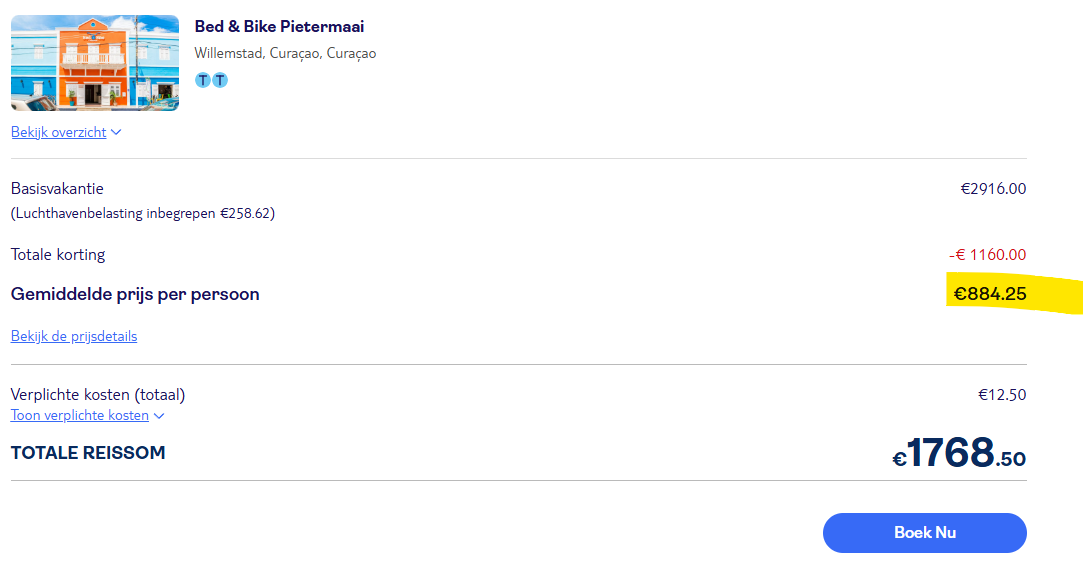Click the yellow highlighted €884.25 price
Image resolution: width=1083 pixels, height=569 pixels.
coord(989,294)
